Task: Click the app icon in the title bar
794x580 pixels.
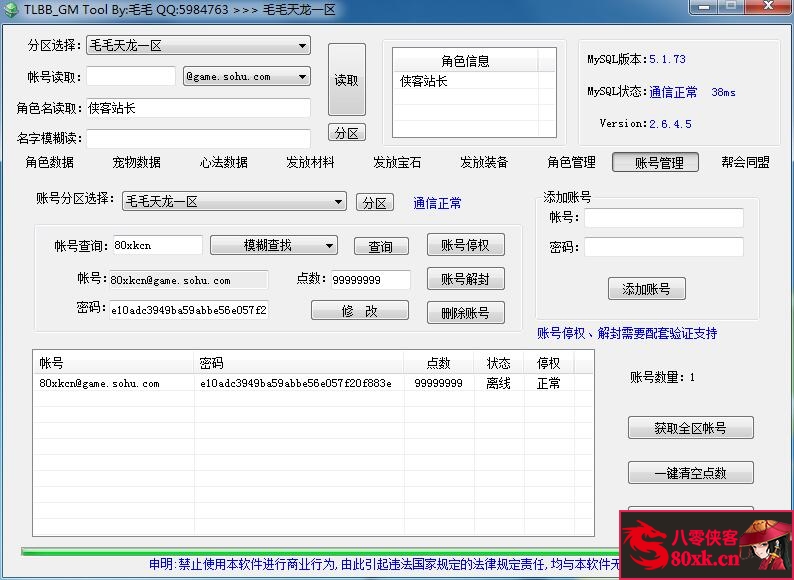Action: coord(11,10)
